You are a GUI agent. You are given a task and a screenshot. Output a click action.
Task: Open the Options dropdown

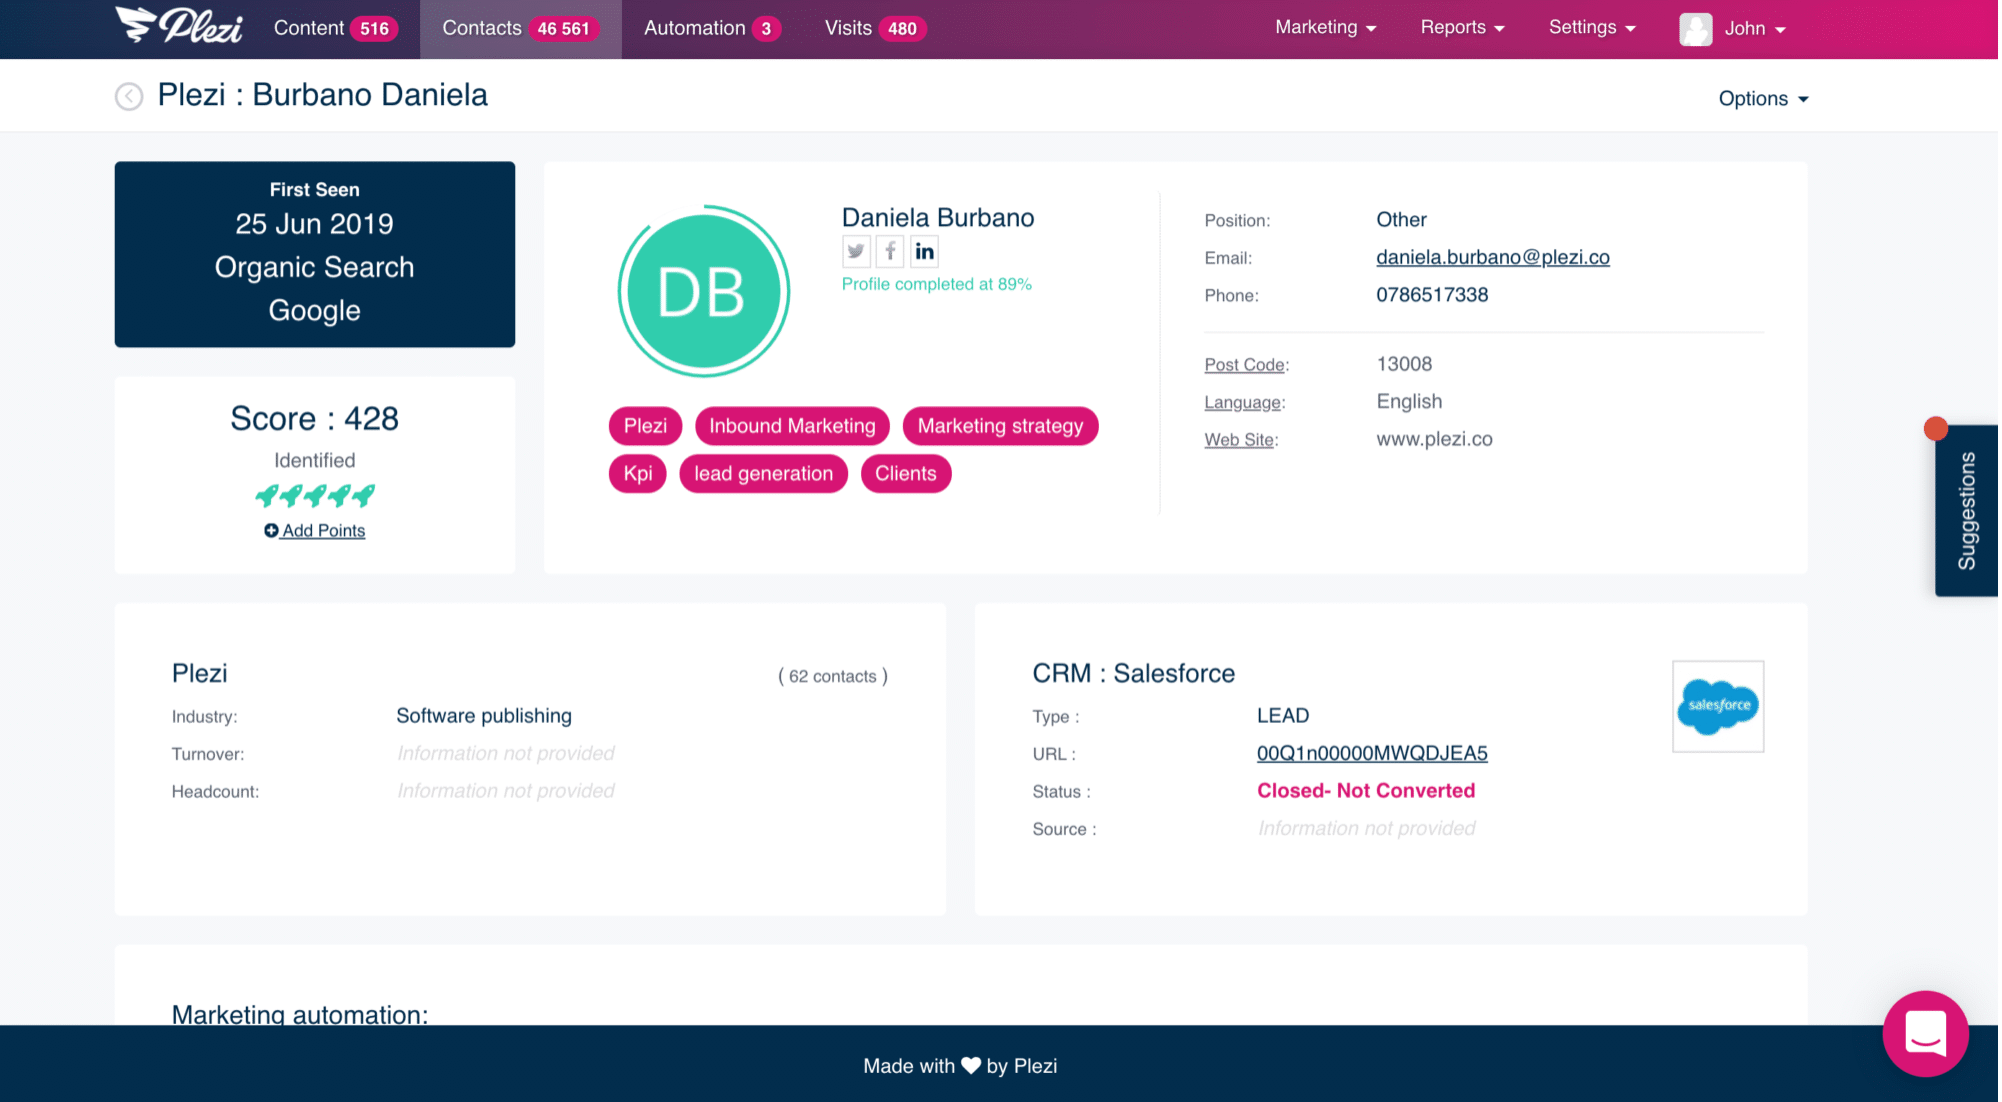1763,98
